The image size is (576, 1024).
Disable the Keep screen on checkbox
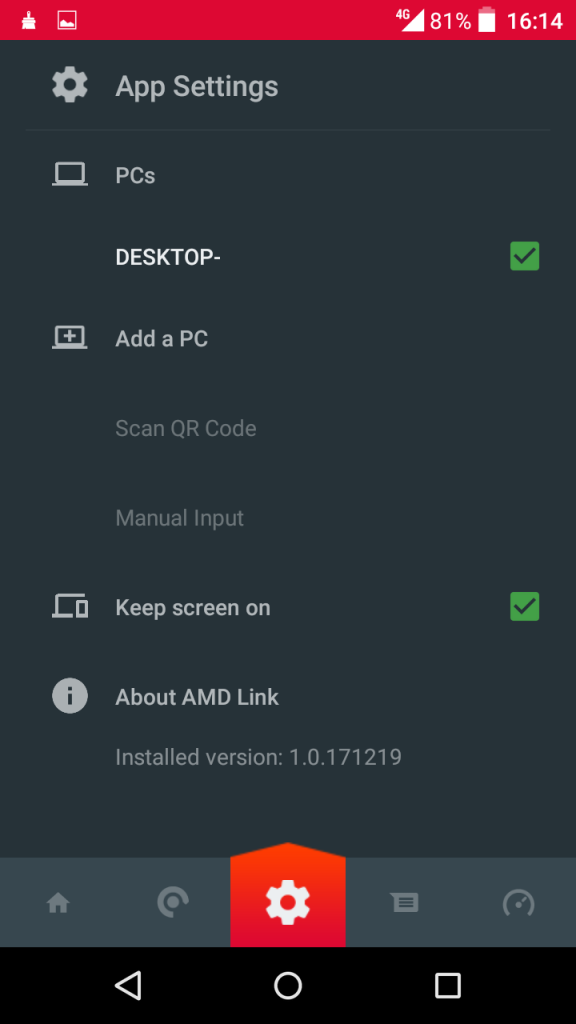coord(524,606)
